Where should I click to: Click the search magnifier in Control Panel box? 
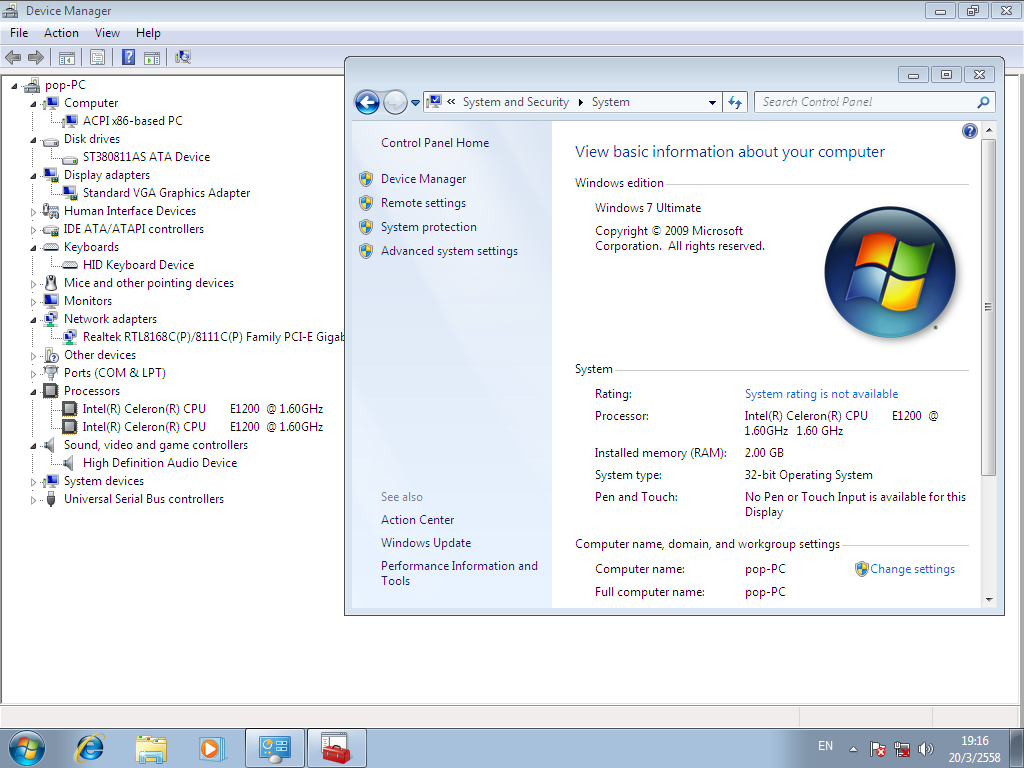pyautogui.click(x=983, y=102)
